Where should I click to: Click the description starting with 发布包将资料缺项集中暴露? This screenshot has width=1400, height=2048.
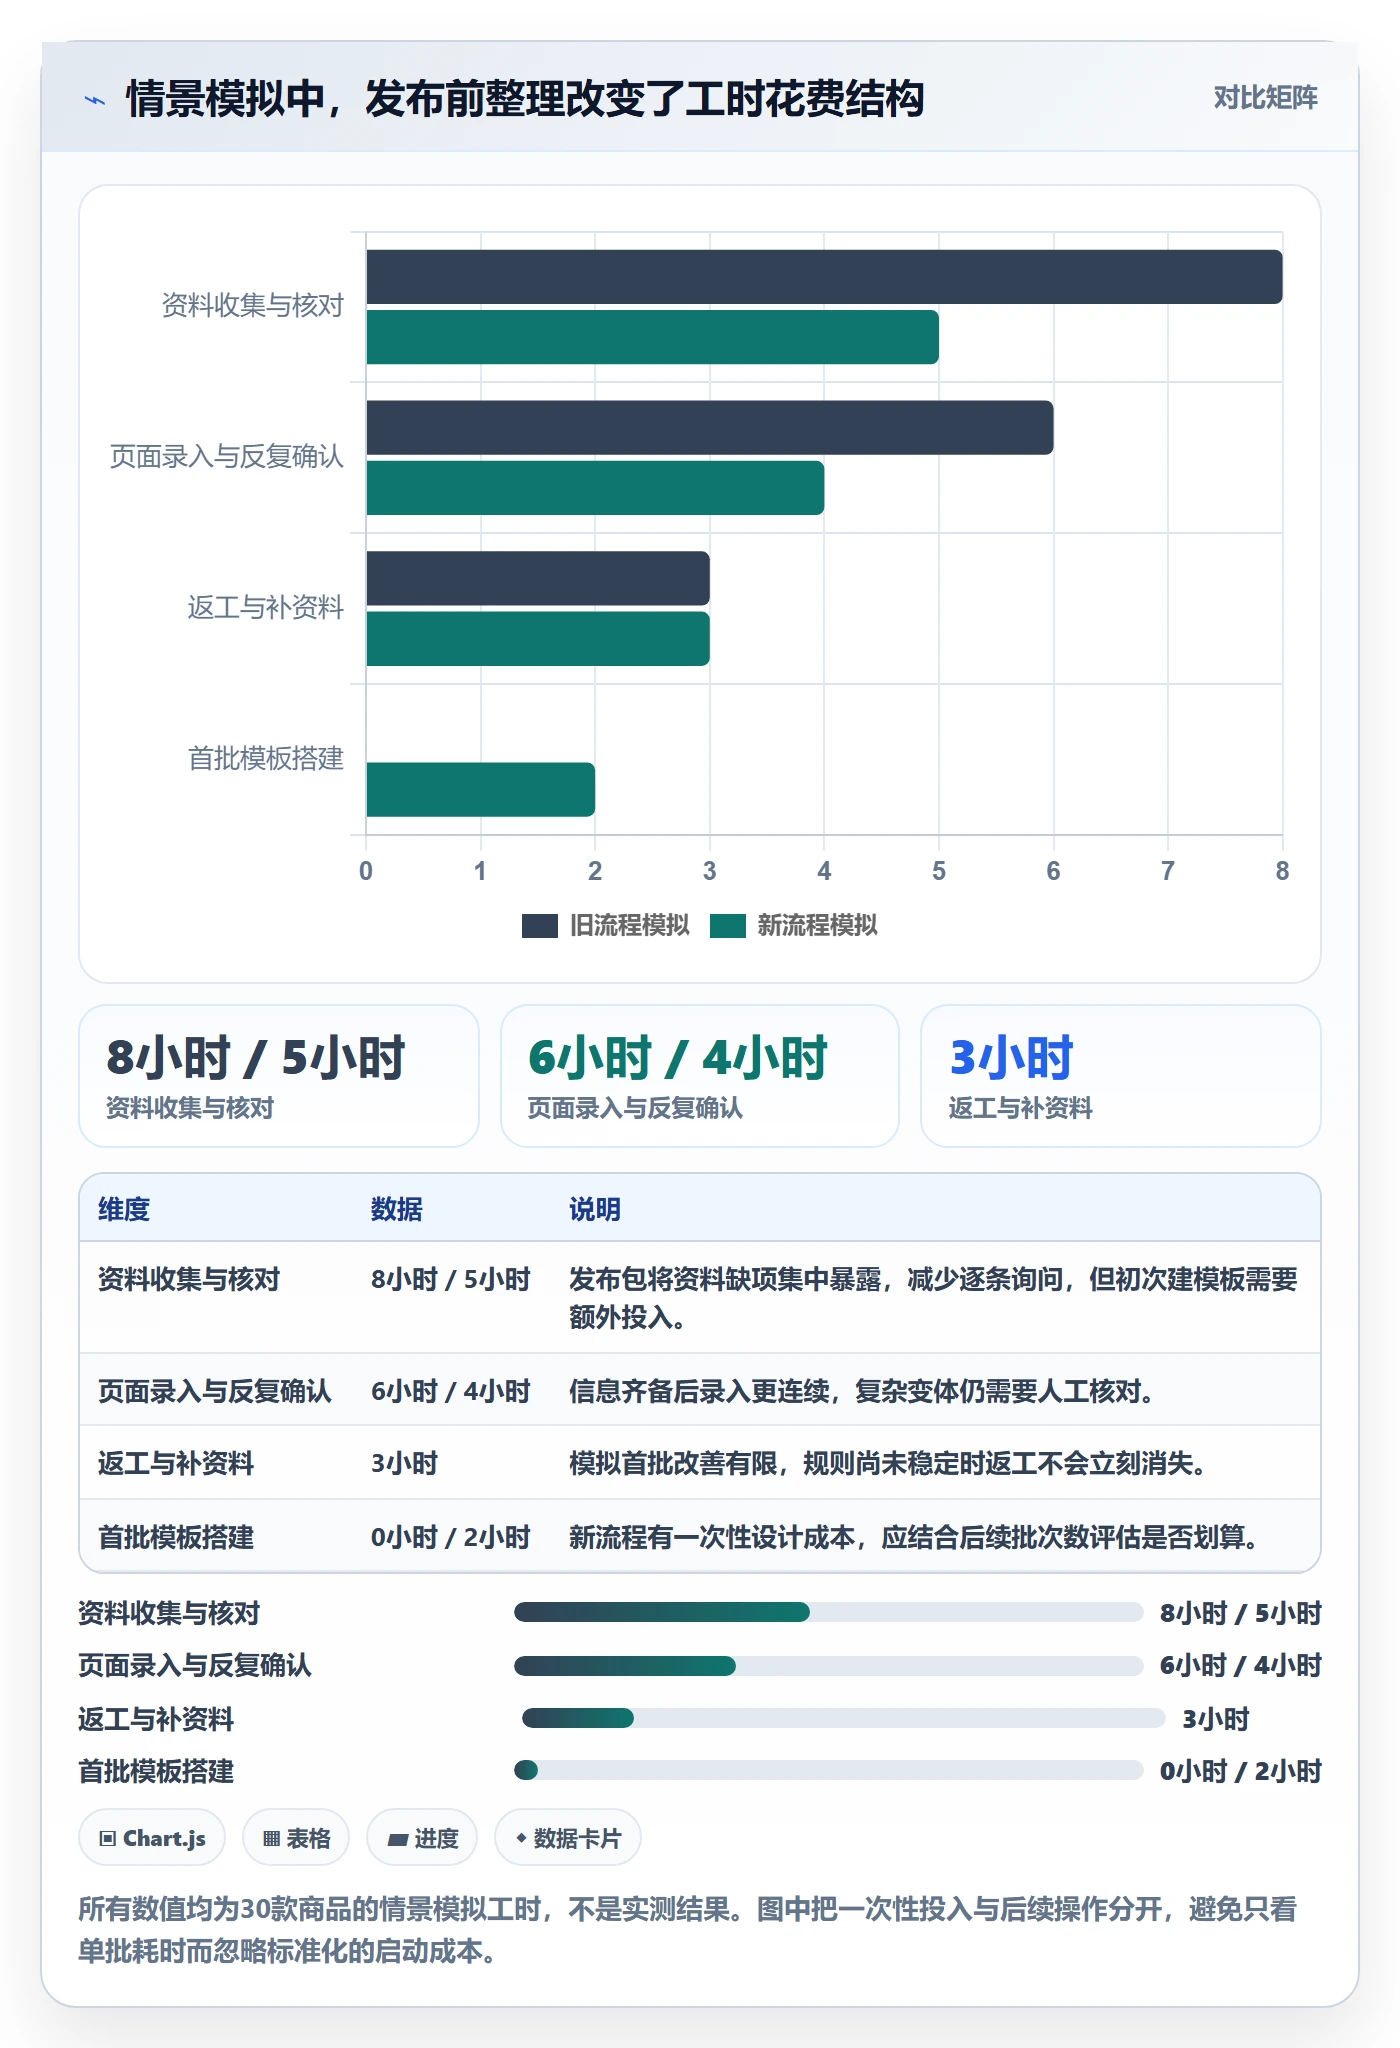(934, 1298)
